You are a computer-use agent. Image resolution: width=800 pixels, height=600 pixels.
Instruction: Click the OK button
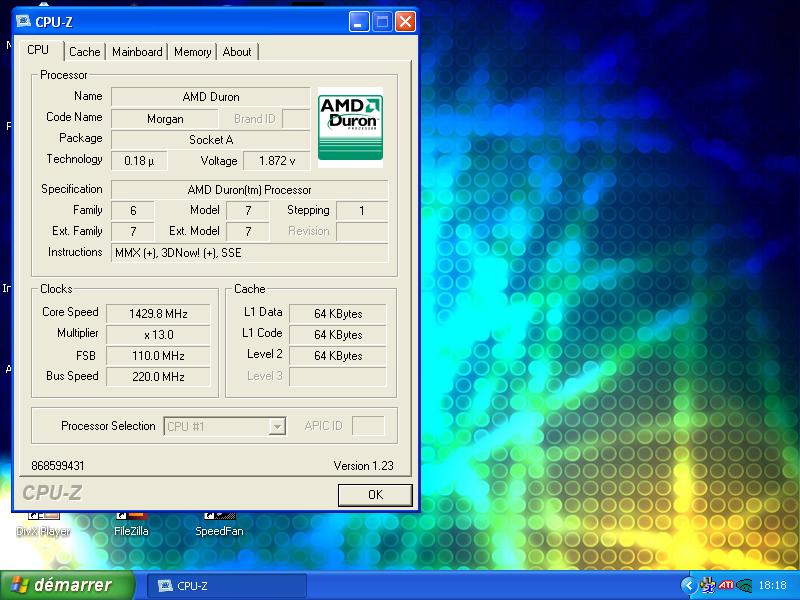click(375, 495)
